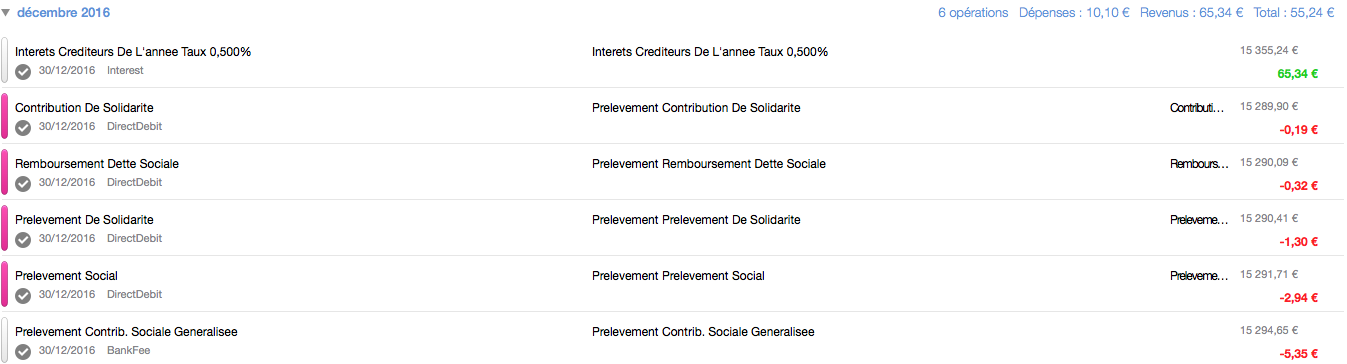Viewport: 1347px width, 364px height.
Task: Click truncated Contributi... category of Contribution row
Action: point(1197,108)
